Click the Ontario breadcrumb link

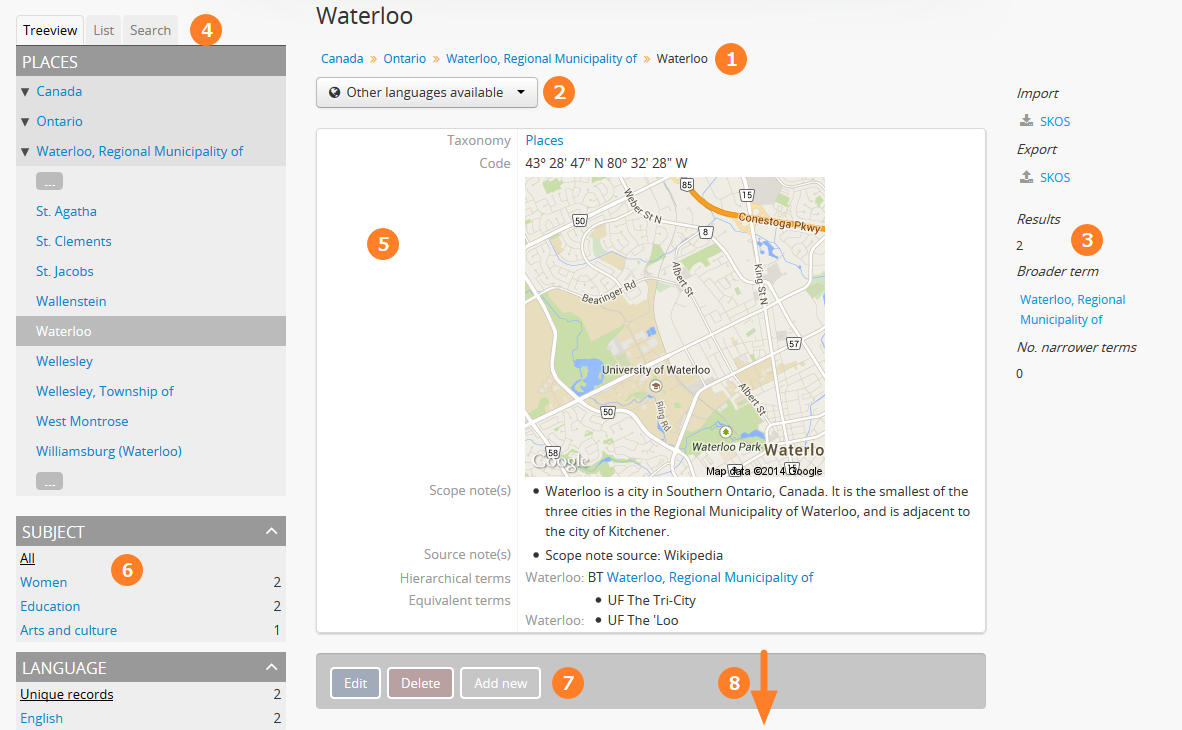click(x=404, y=59)
